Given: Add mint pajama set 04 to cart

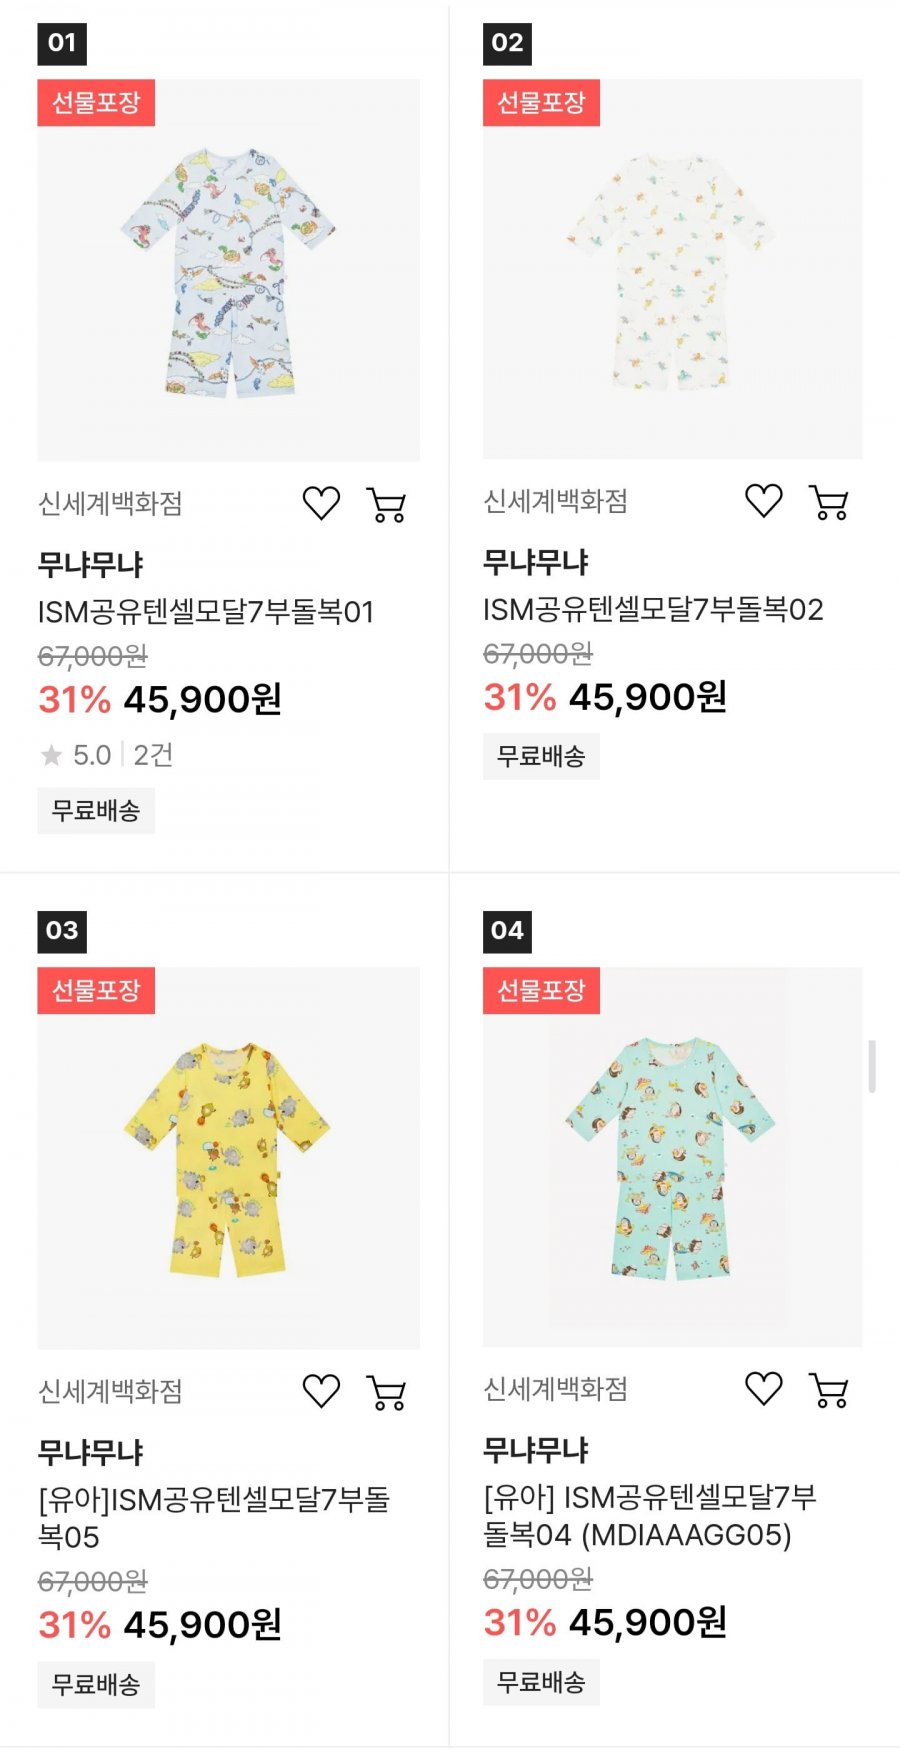Looking at the screenshot, I should 829,1390.
